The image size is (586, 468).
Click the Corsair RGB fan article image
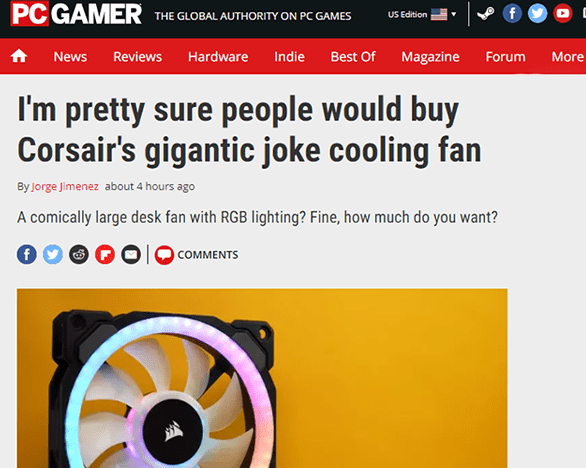(x=262, y=378)
